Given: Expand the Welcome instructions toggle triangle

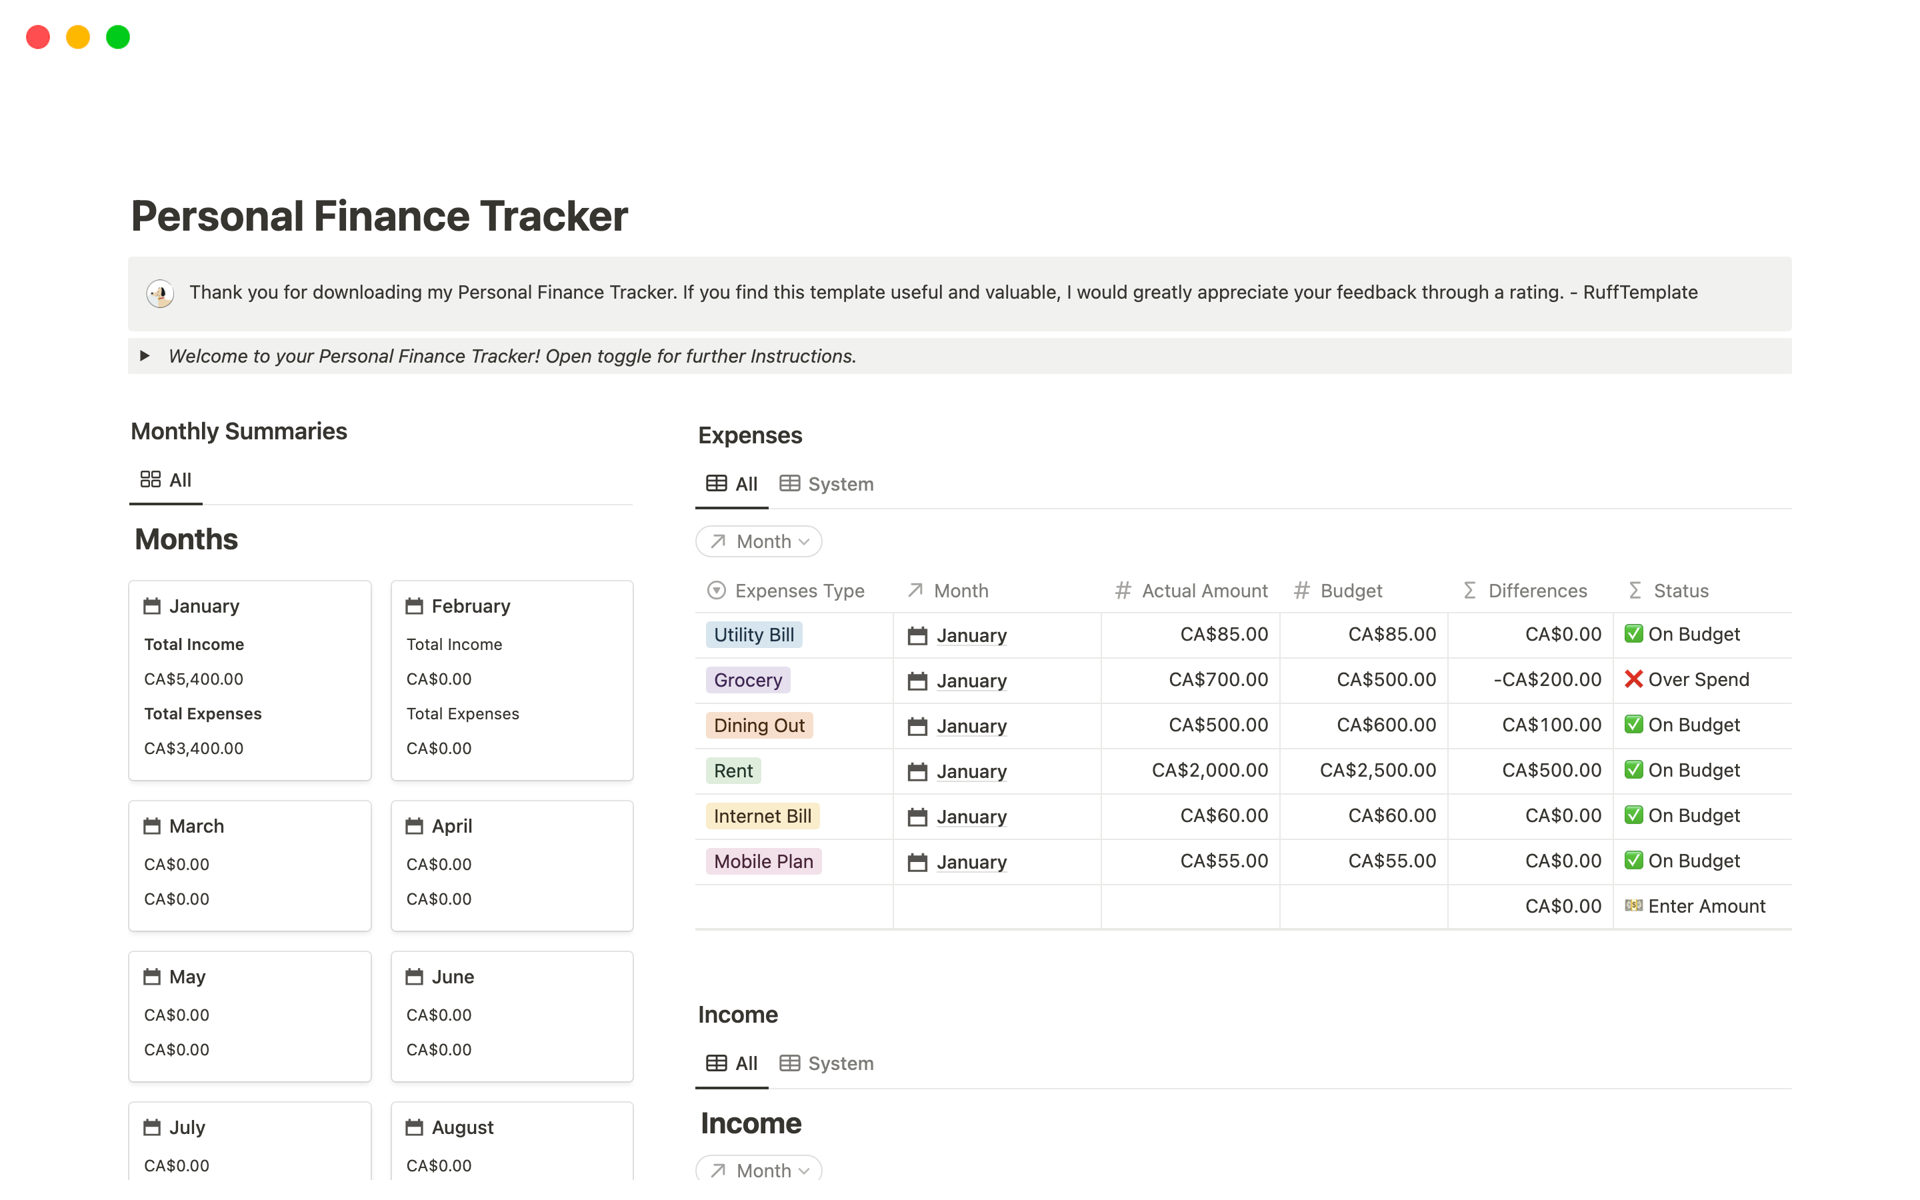Looking at the screenshot, I should coord(145,356).
